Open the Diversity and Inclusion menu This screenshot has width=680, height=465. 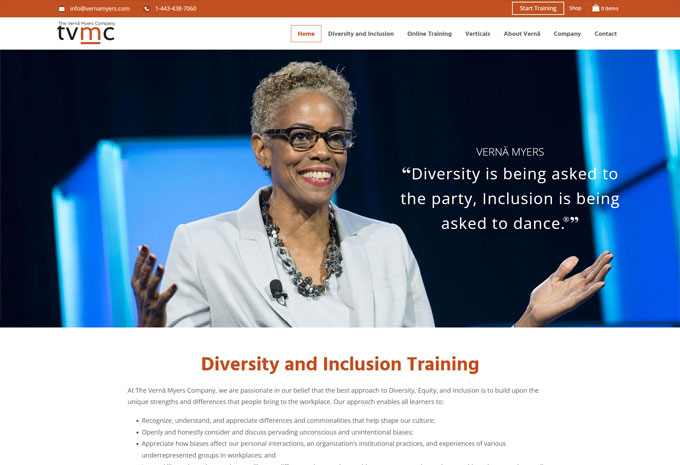[361, 34]
